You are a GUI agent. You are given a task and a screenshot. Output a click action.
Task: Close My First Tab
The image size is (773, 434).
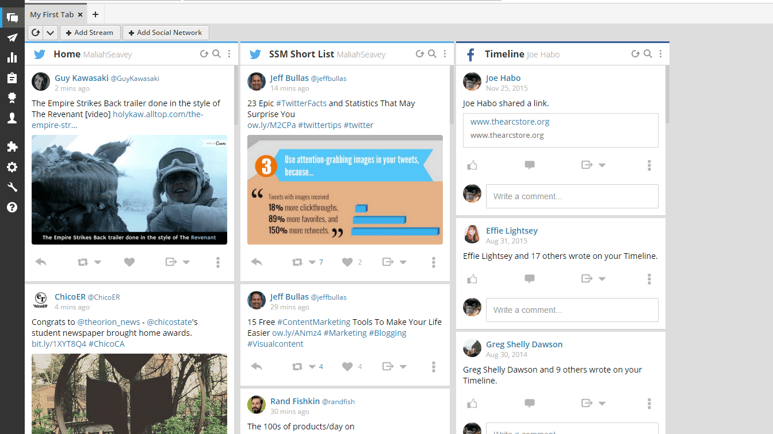[80, 15]
